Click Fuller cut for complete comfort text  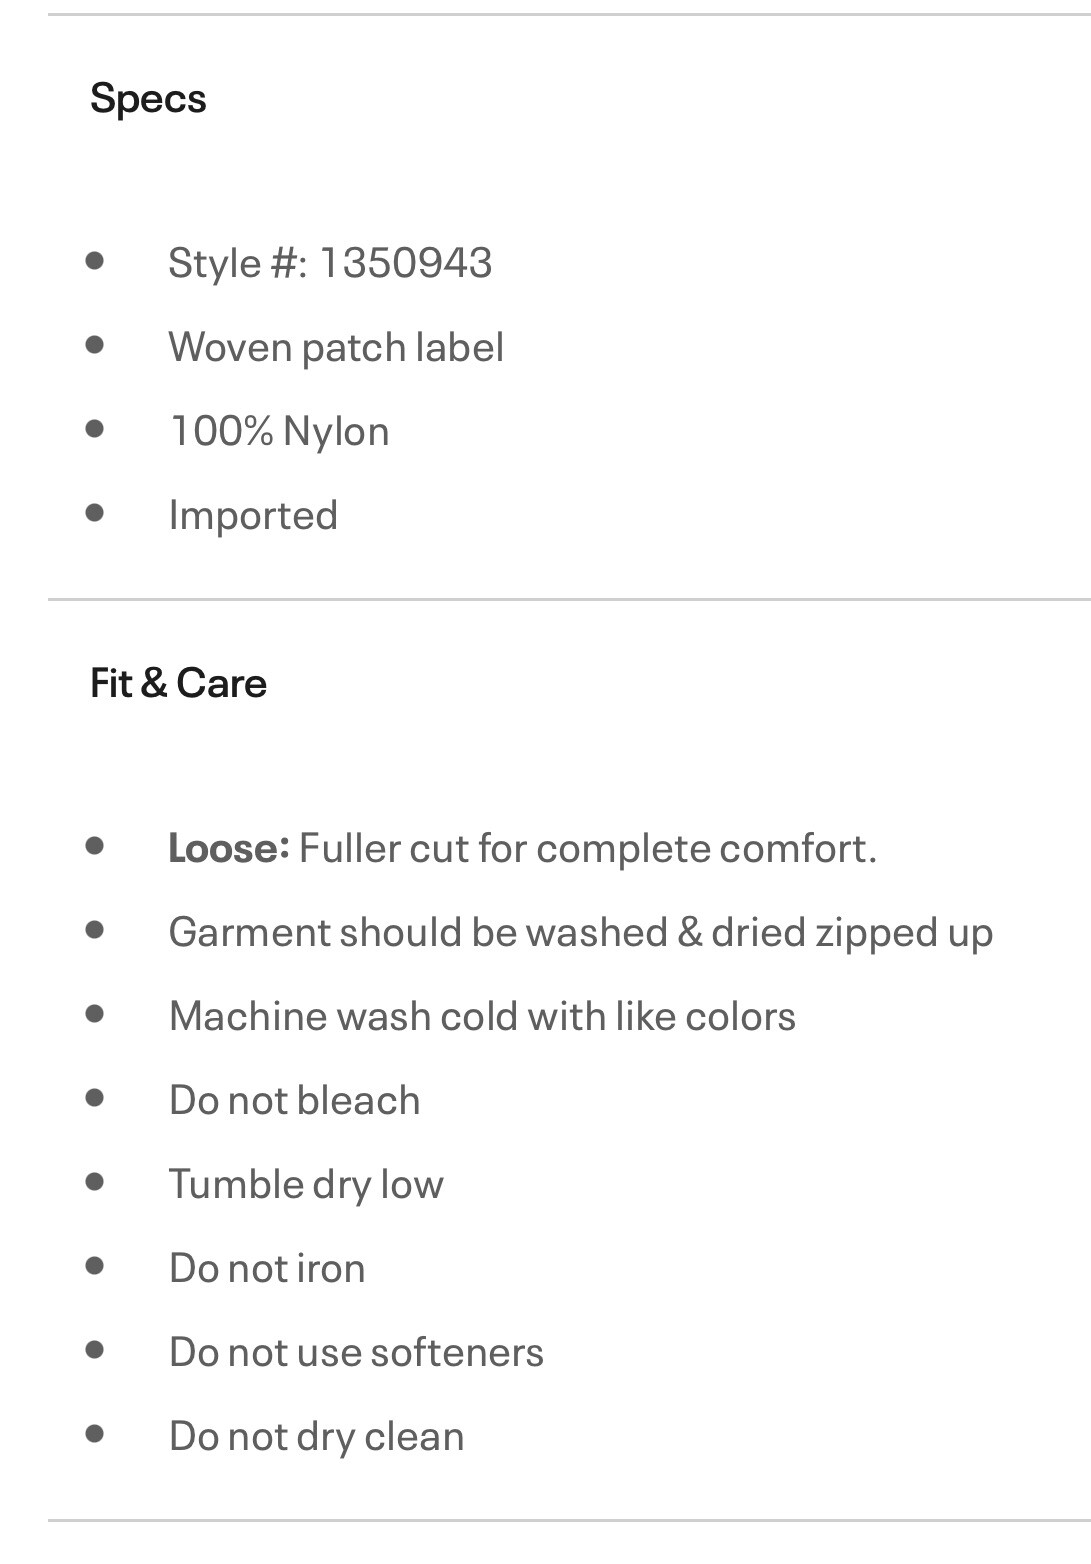click(588, 848)
